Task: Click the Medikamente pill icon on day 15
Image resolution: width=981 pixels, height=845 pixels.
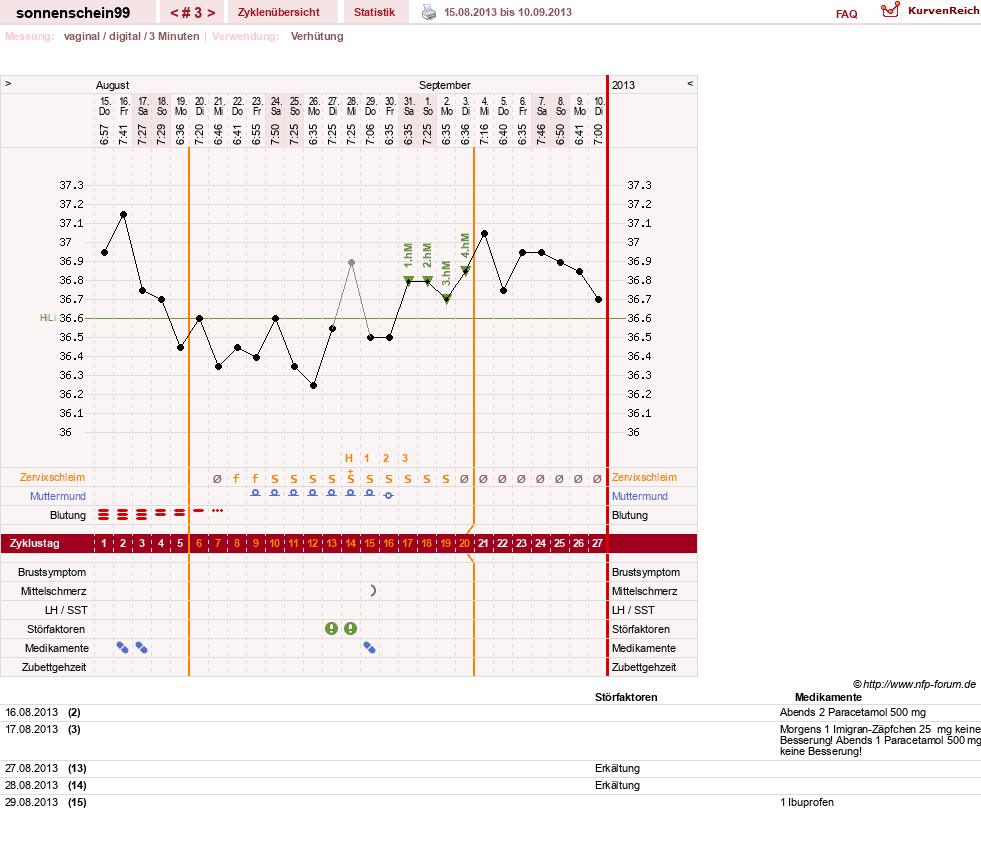Action: (x=370, y=648)
